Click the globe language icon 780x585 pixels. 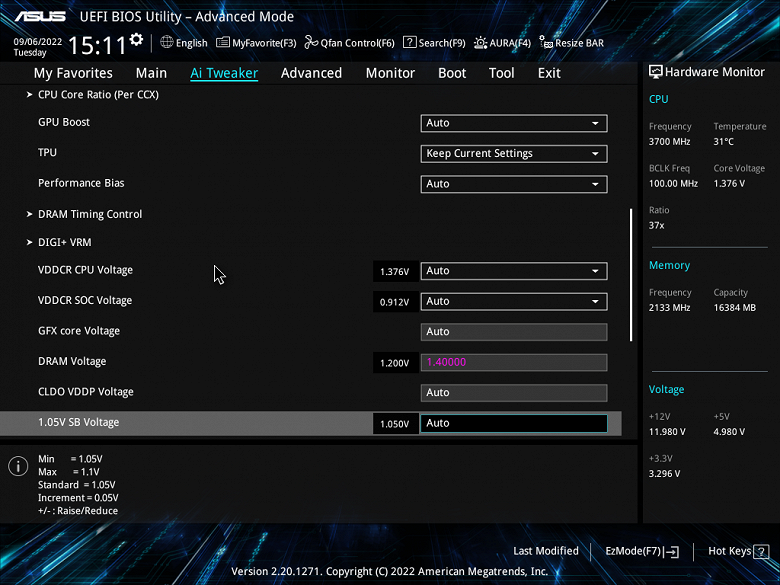pyautogui.click(x=167, y=42)
